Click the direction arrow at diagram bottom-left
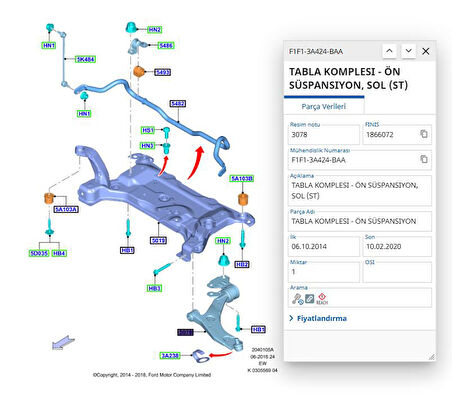 [63, 342]
